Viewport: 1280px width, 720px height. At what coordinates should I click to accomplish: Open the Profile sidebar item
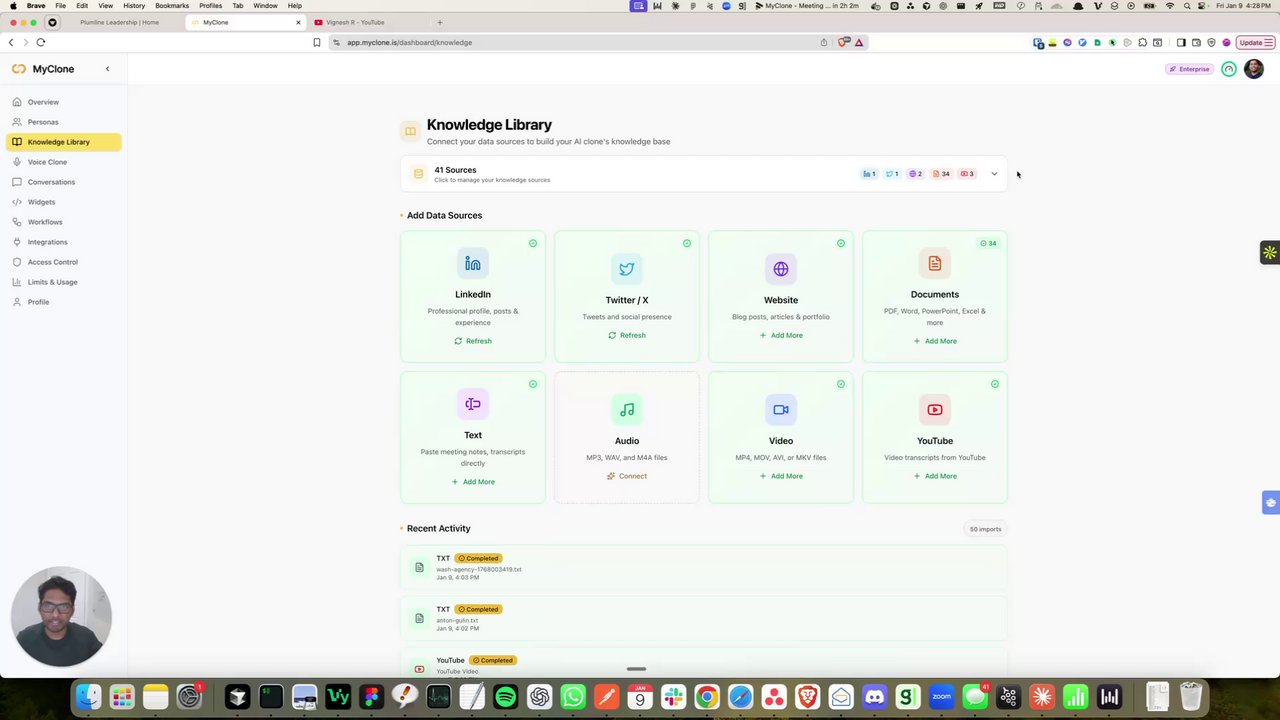[38, 302]
